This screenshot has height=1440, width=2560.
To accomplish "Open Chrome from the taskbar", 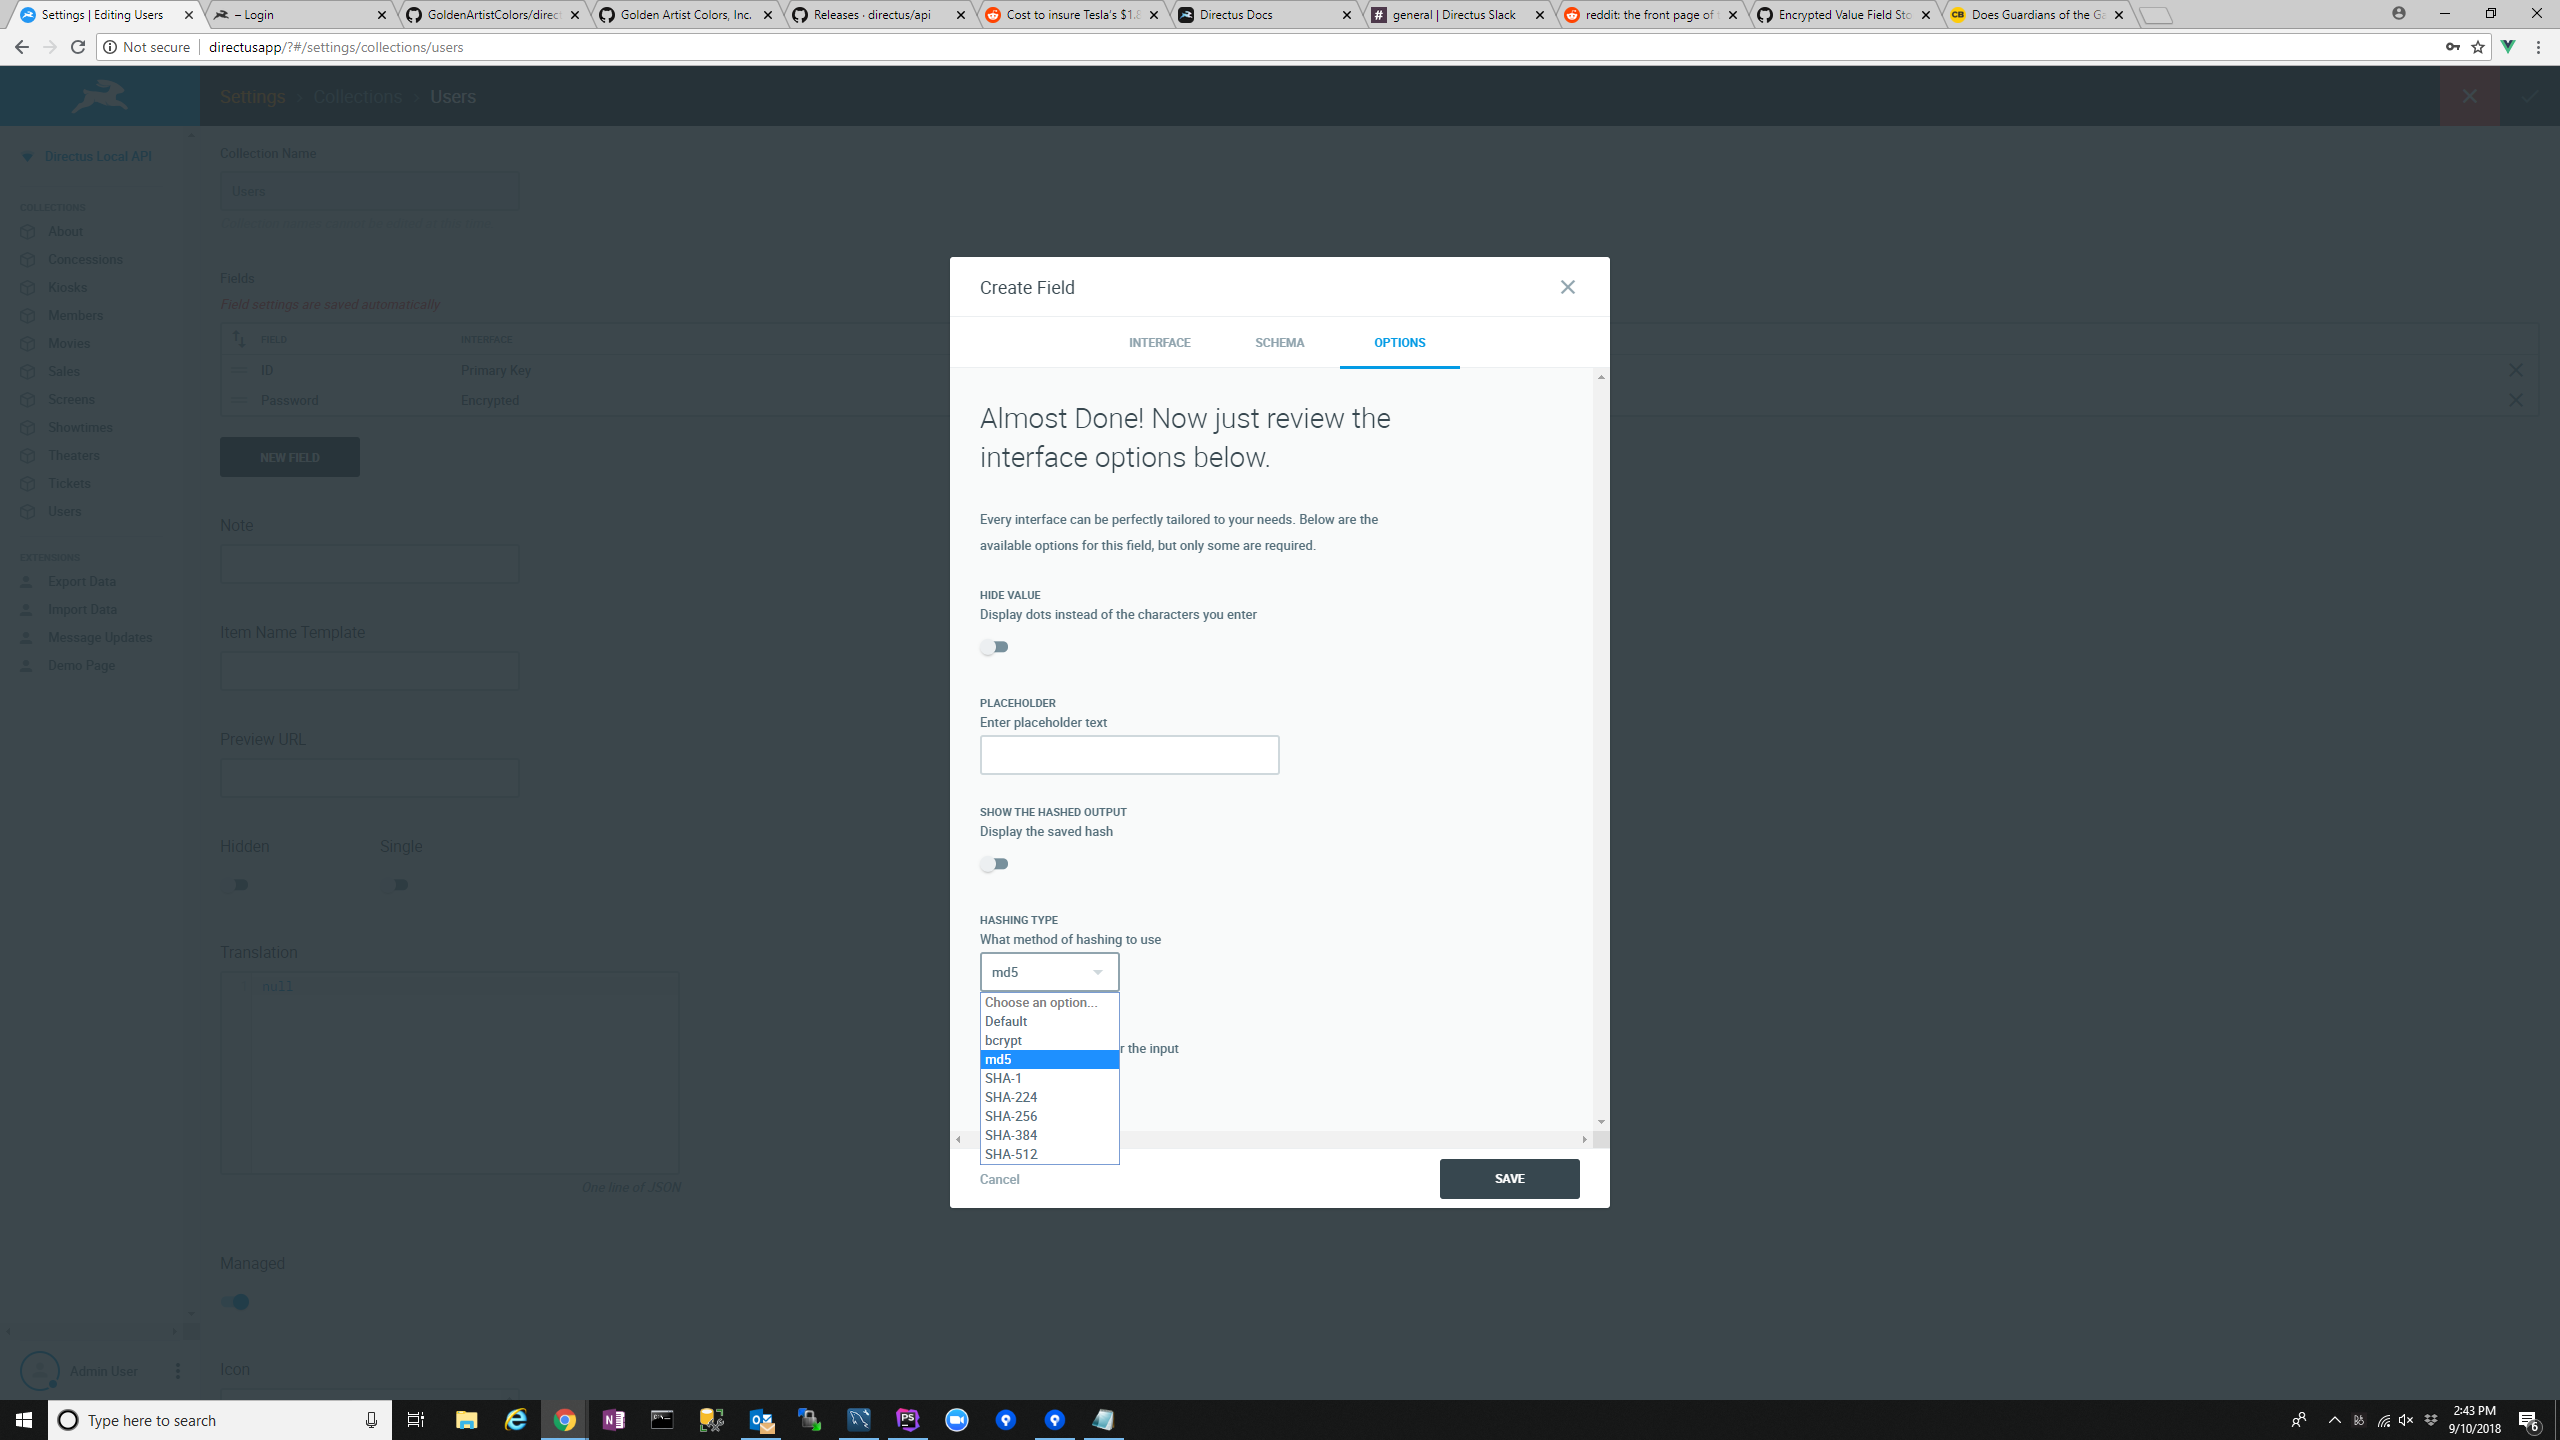I will coord(564,1420).
